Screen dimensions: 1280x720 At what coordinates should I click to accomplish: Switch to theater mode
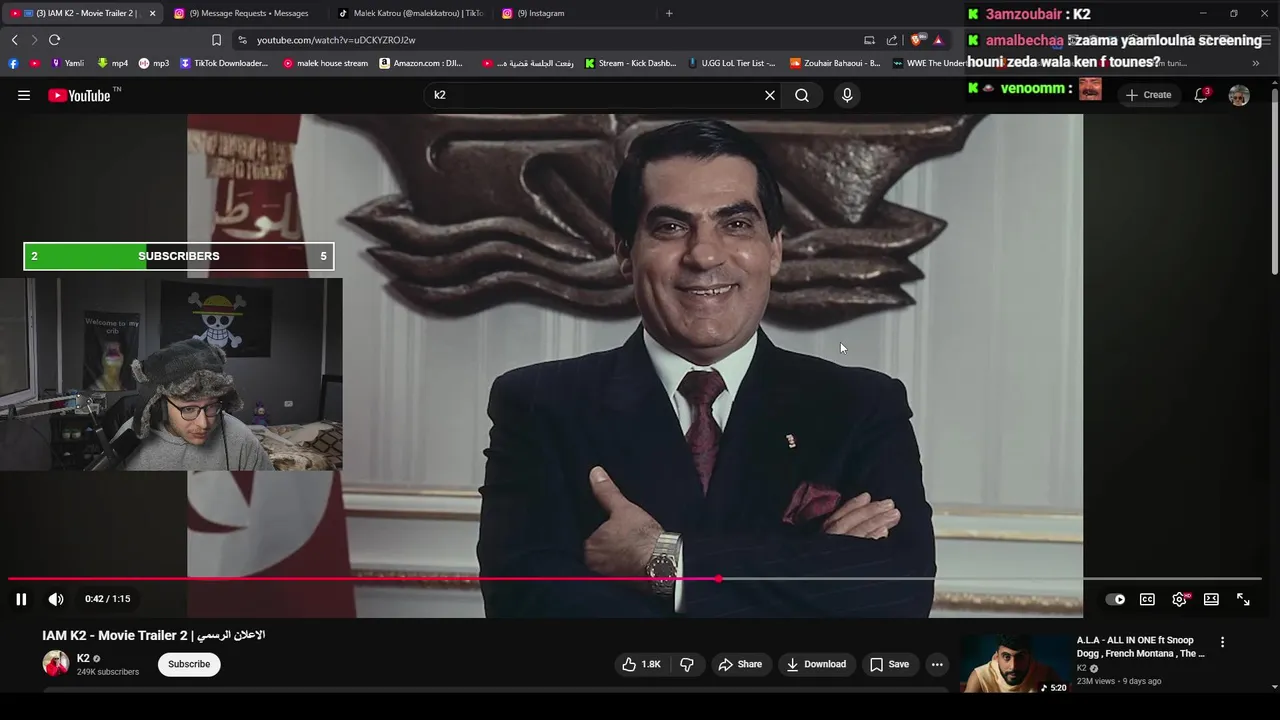tap(1211, 599)
